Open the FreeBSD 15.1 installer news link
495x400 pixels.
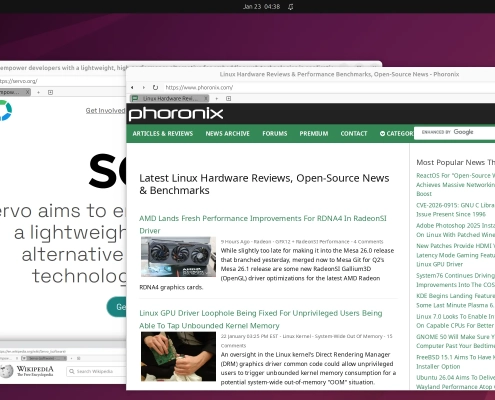(455, 362)
